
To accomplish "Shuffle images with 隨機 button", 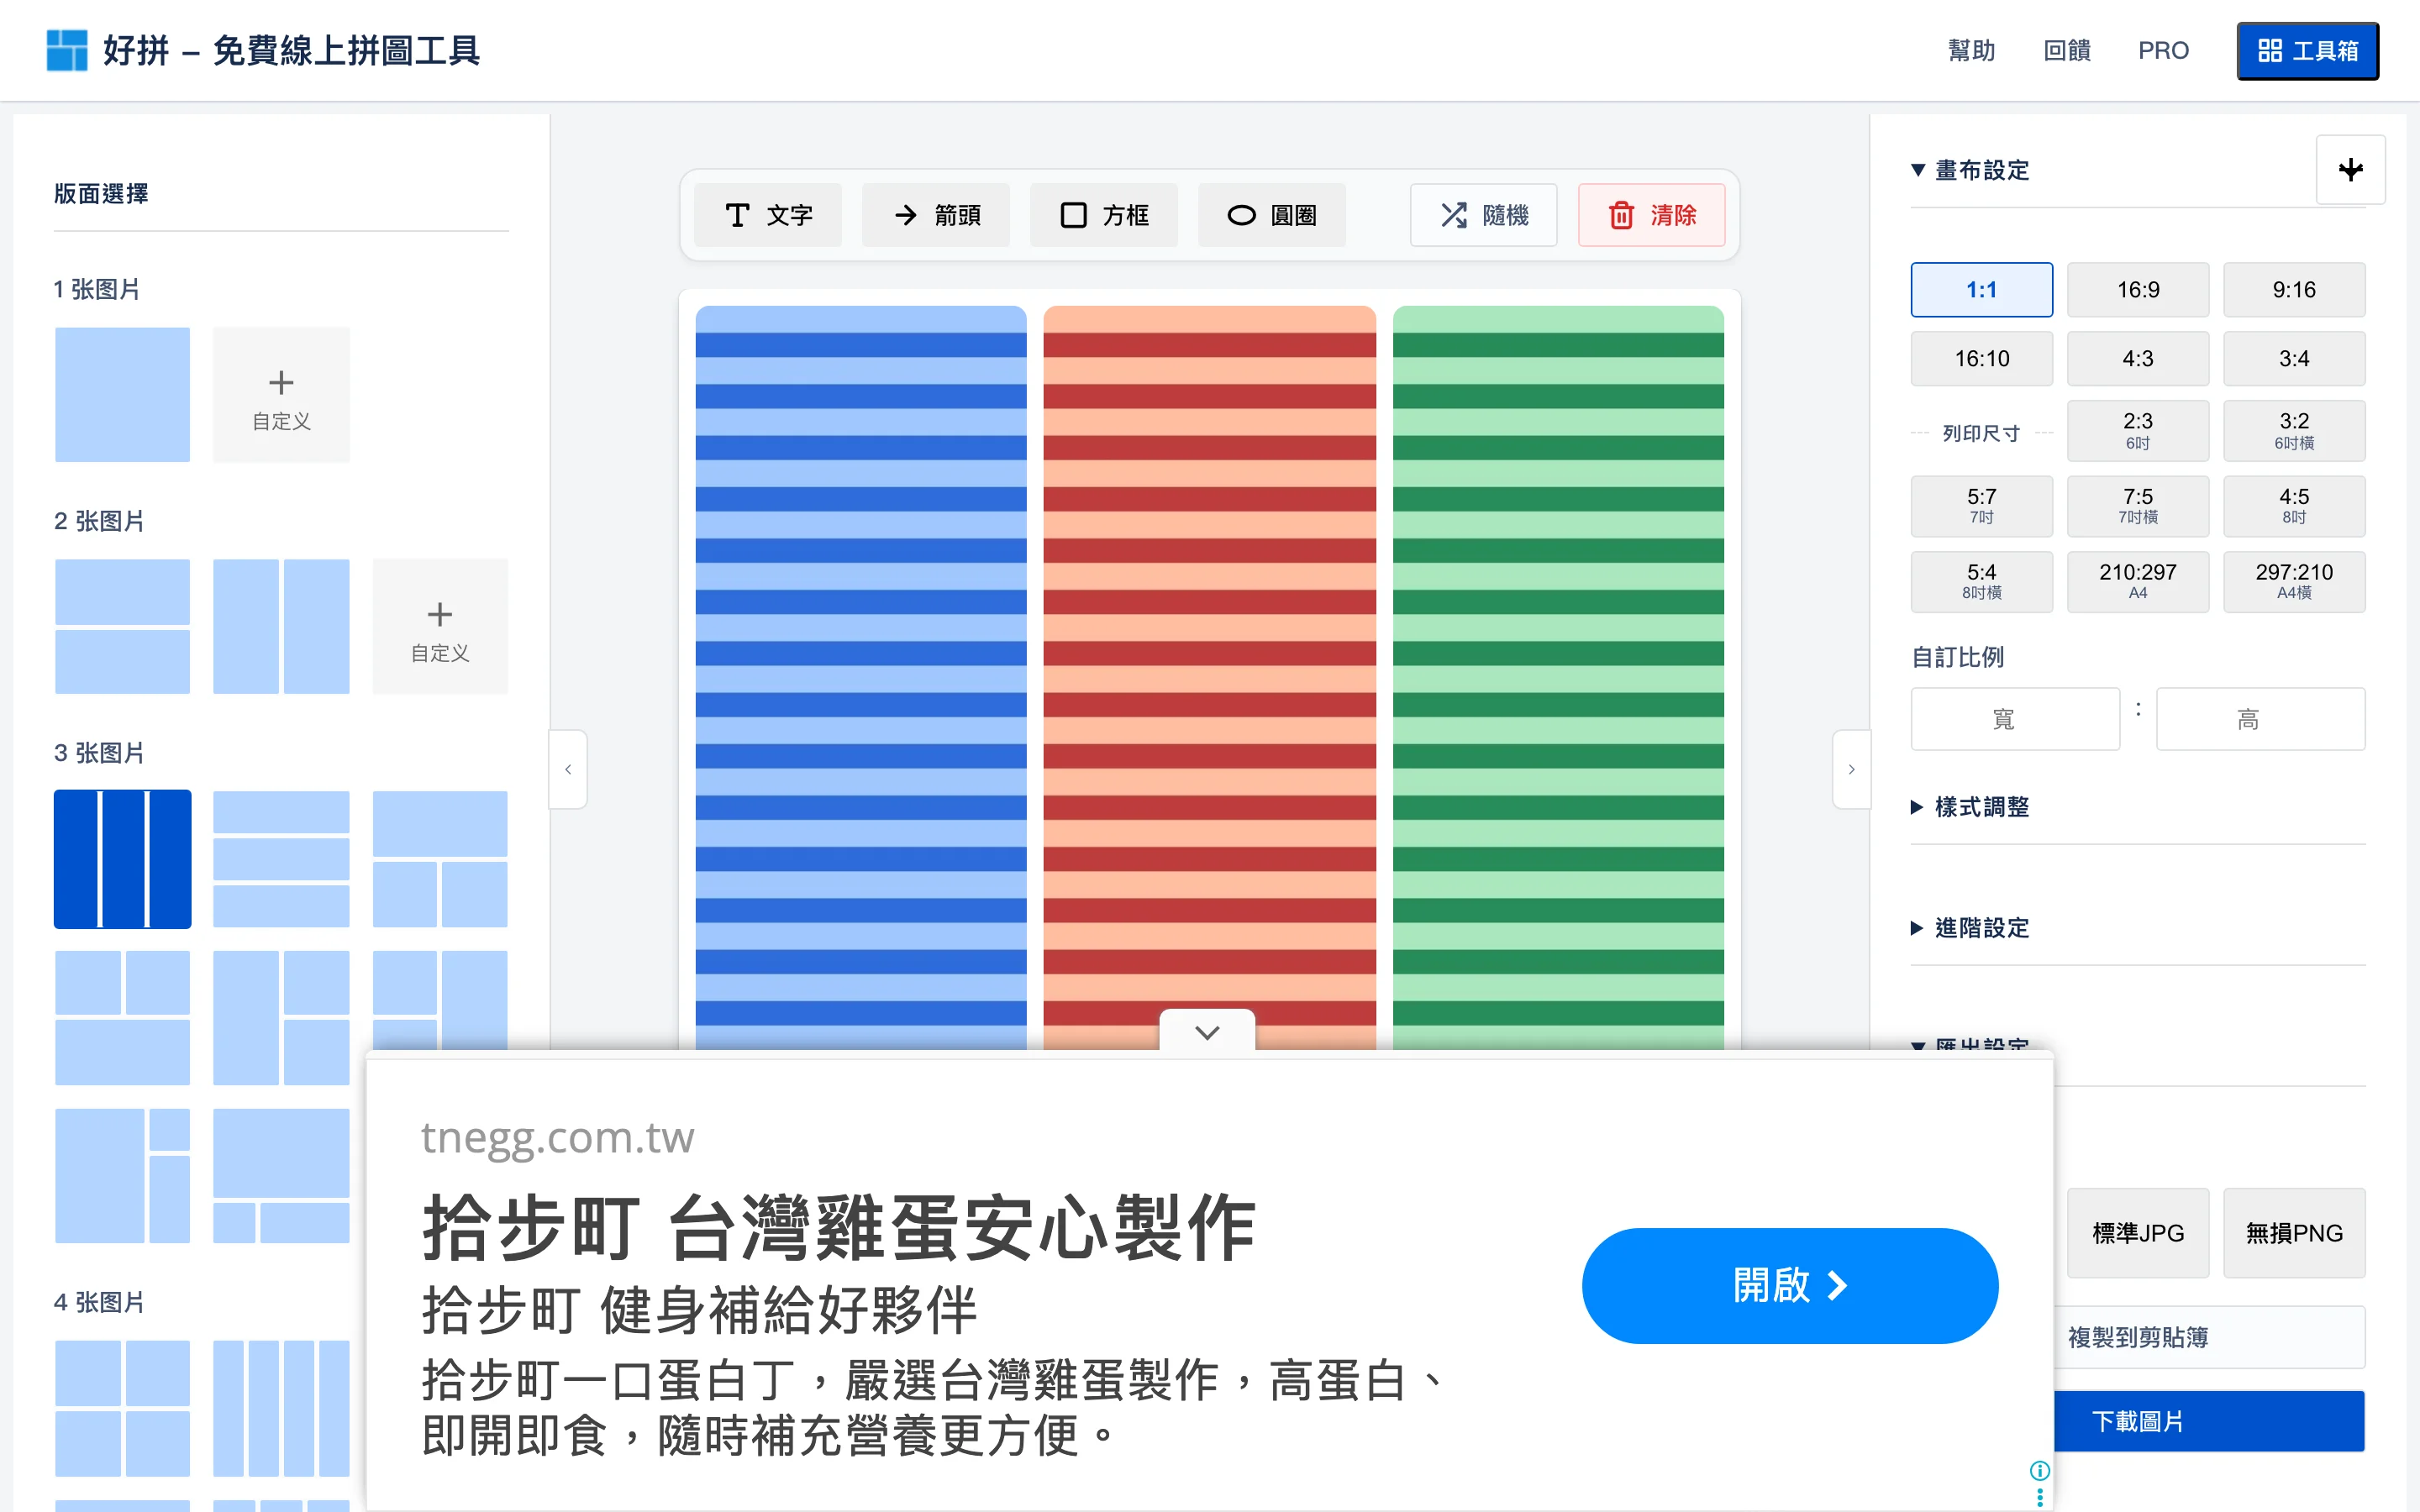I will (1484, 215).
